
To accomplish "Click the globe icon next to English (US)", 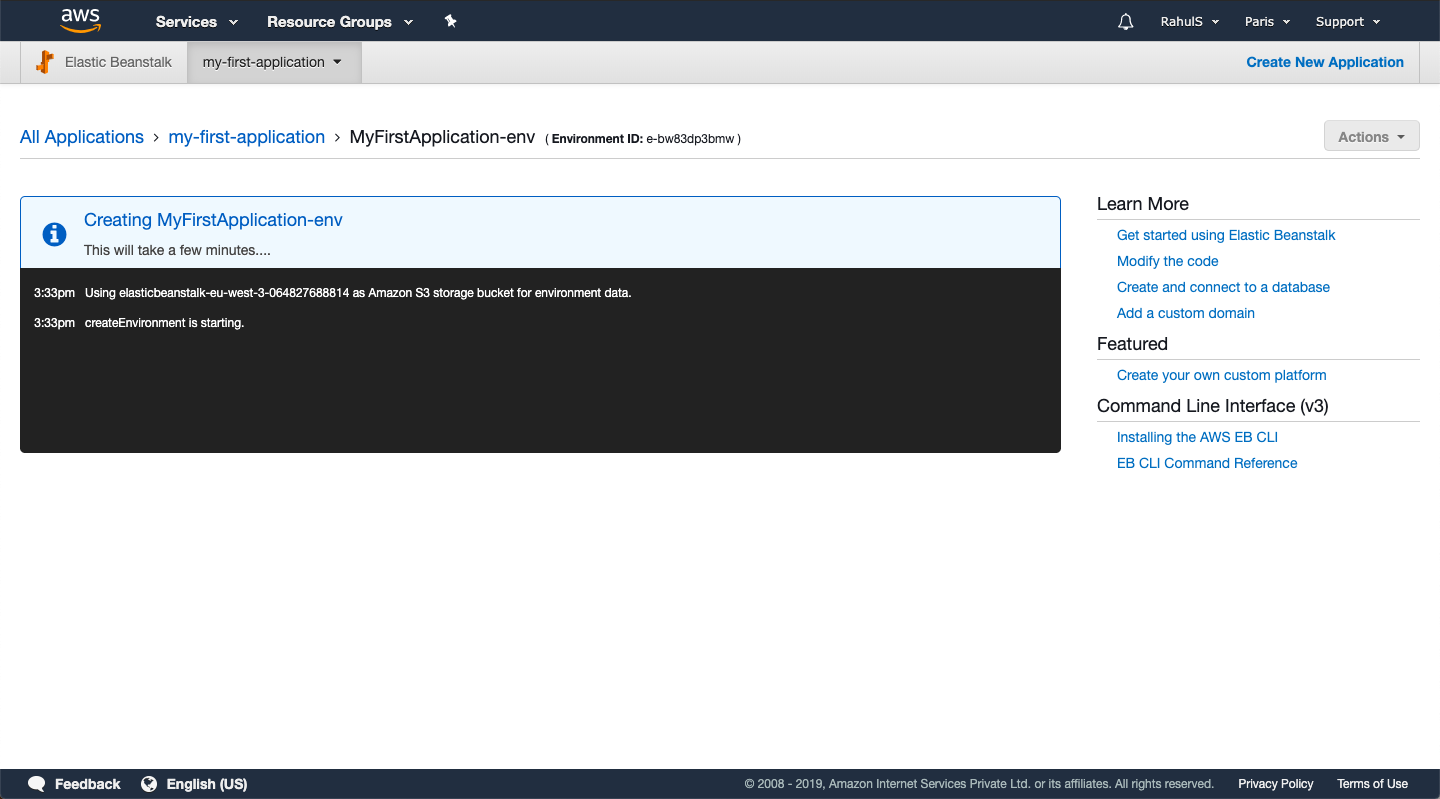I will (x=149, y=784).
